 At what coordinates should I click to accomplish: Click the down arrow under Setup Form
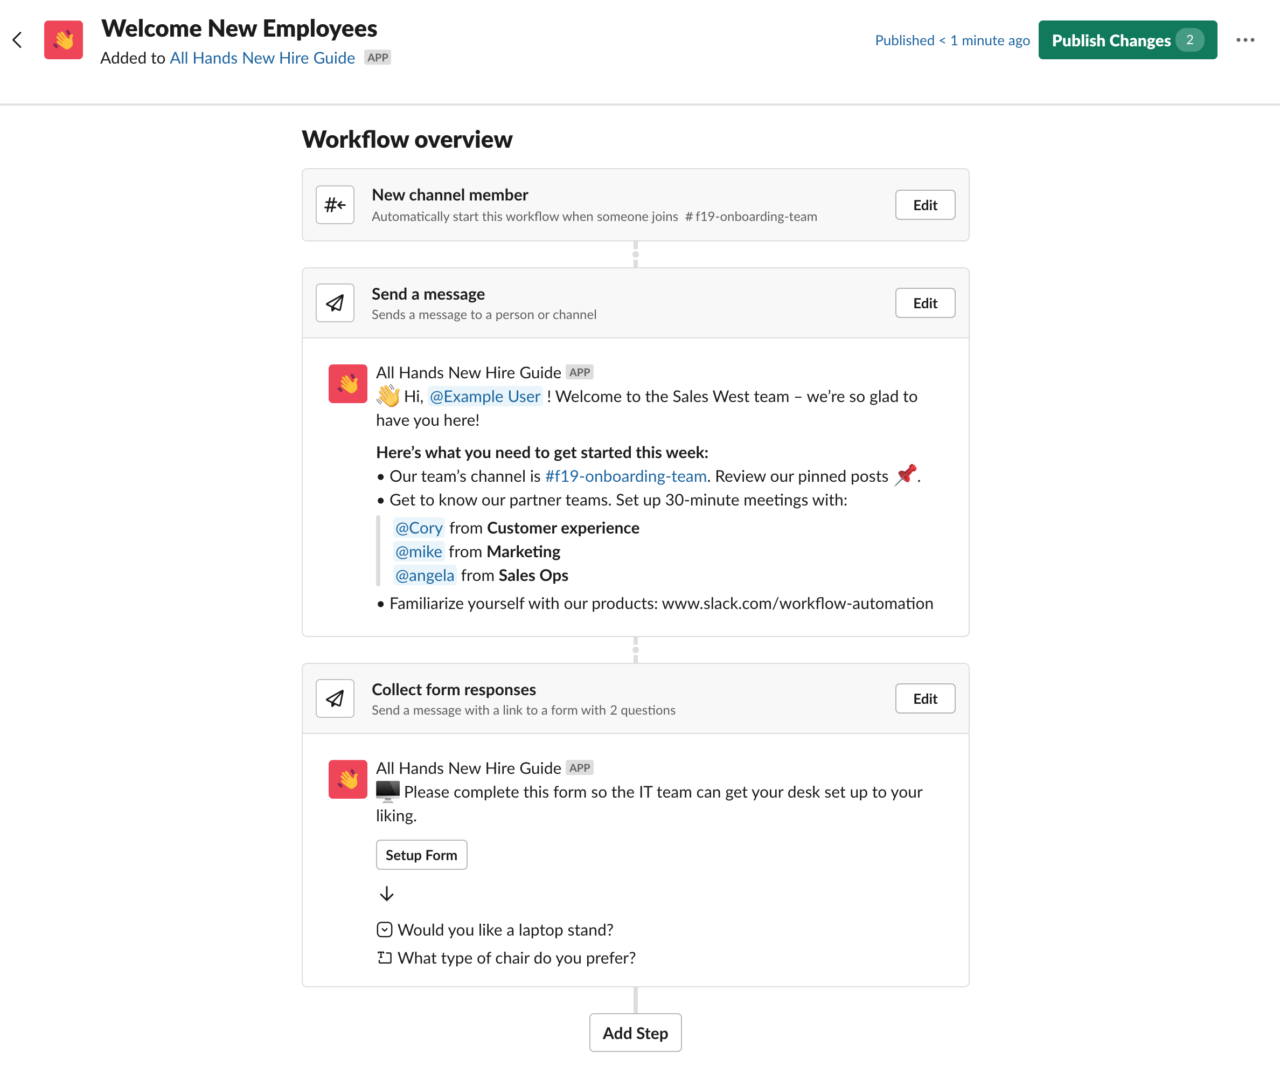[387, 893]
